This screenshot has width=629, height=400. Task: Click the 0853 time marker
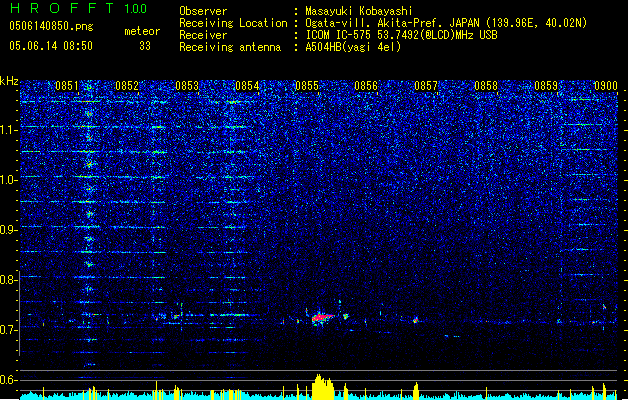click(x=187, y=86)
